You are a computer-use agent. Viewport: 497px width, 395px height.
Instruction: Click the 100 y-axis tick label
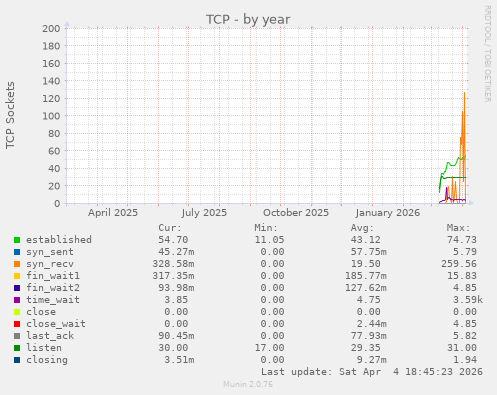pyautogui.click(x=51, y=116)
